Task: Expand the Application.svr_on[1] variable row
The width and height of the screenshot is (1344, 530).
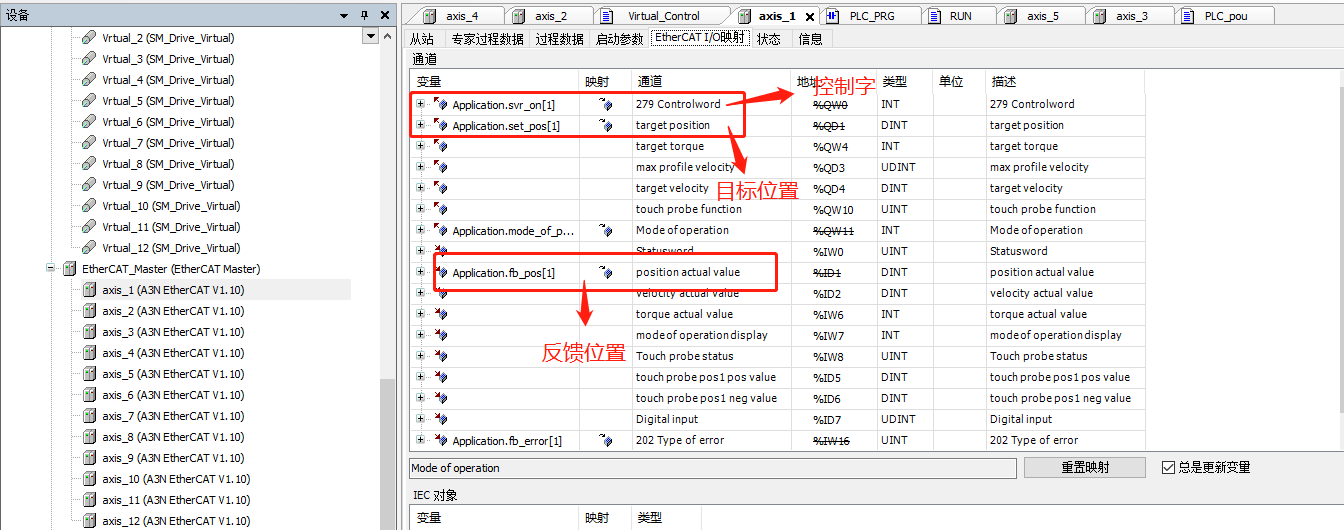Action: (420, 104)
